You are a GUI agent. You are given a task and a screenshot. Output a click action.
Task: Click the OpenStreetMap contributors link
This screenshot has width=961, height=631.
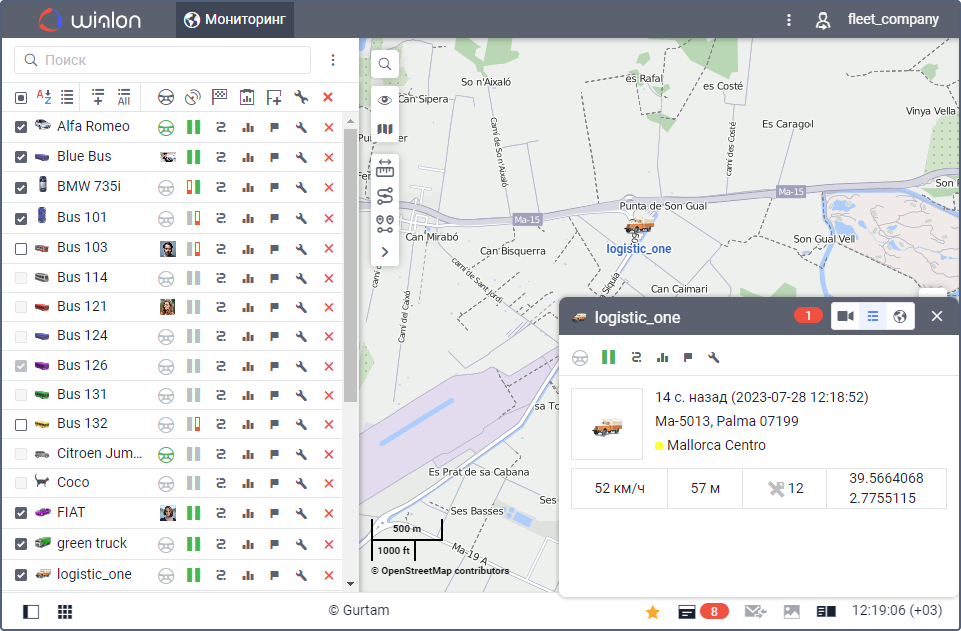(440, 571)
